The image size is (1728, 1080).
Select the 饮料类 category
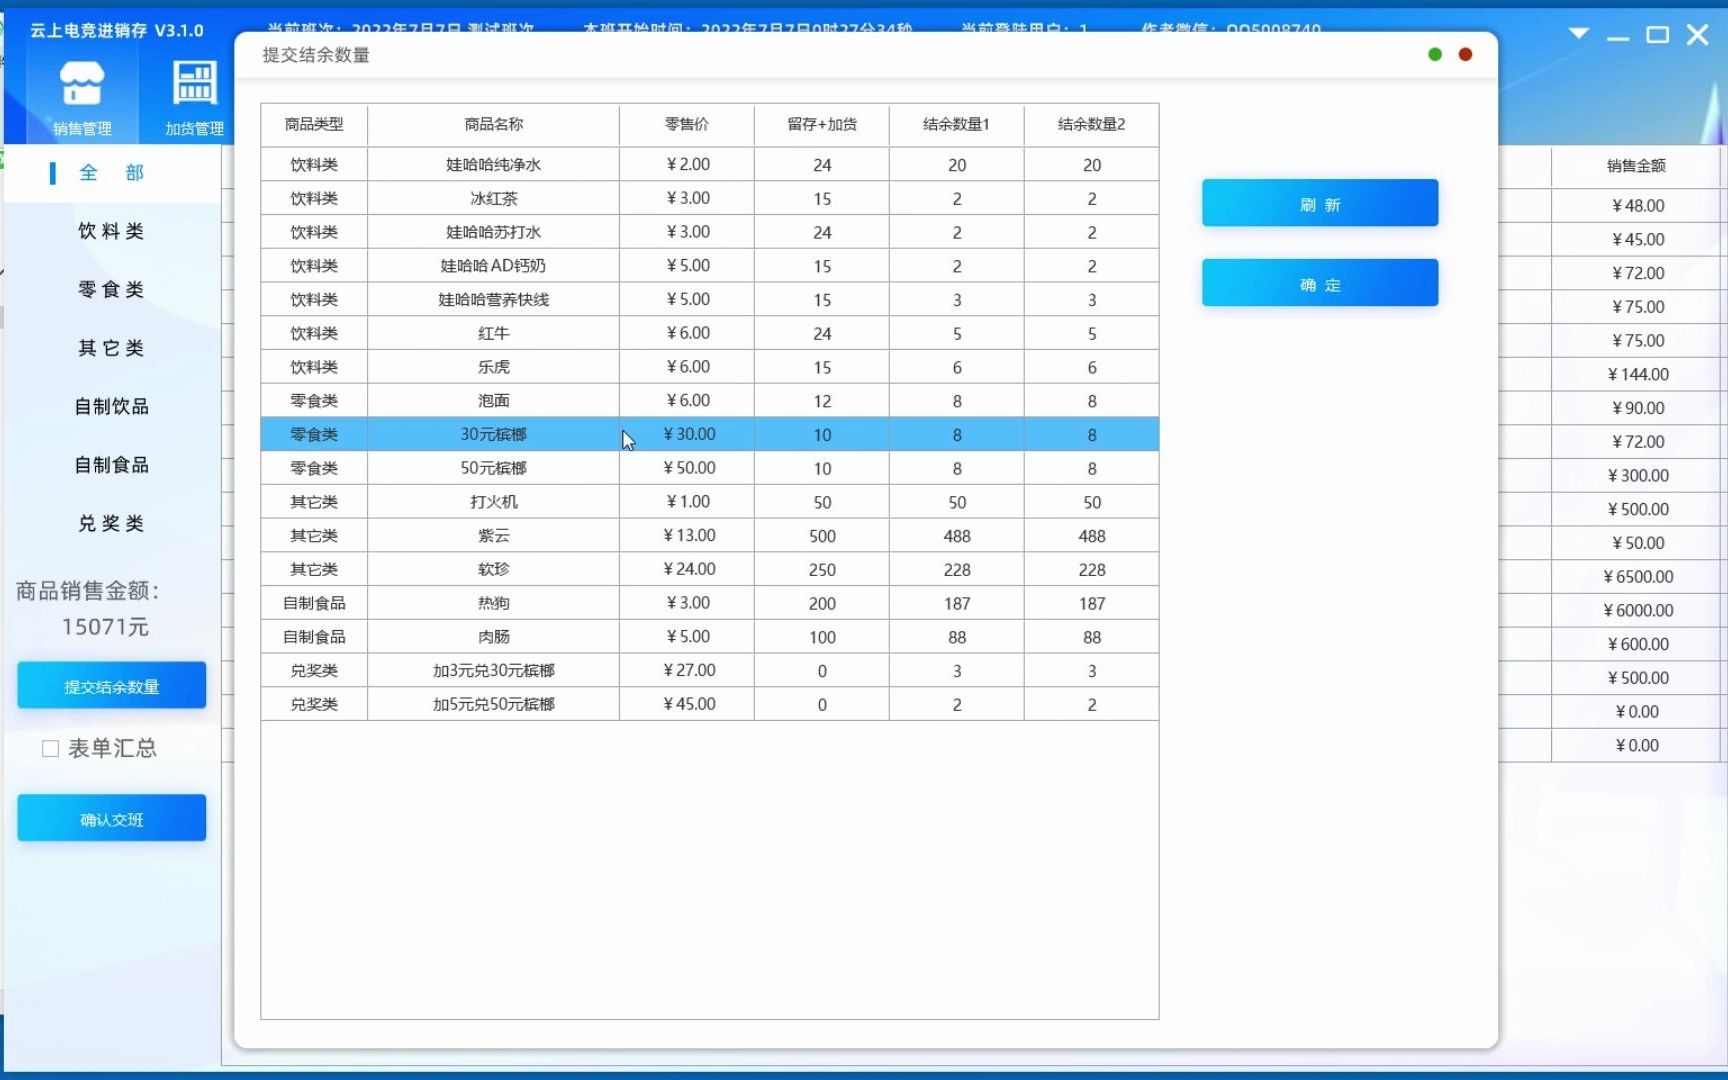tap(112, 231)
